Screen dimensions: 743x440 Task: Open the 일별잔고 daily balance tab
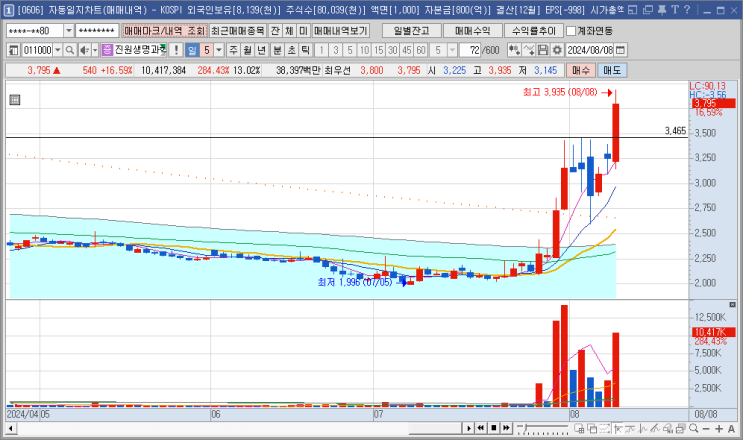point(411,31)
